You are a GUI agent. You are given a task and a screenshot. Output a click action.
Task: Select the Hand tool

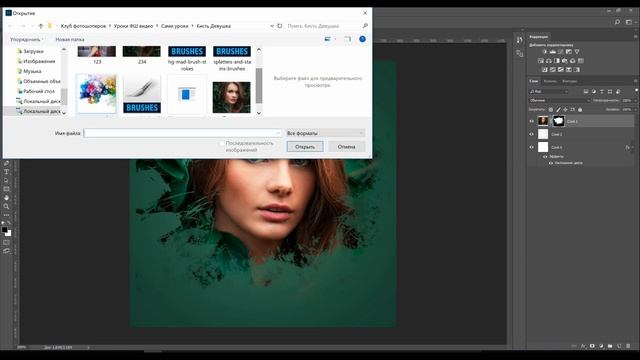coord(6,198)
